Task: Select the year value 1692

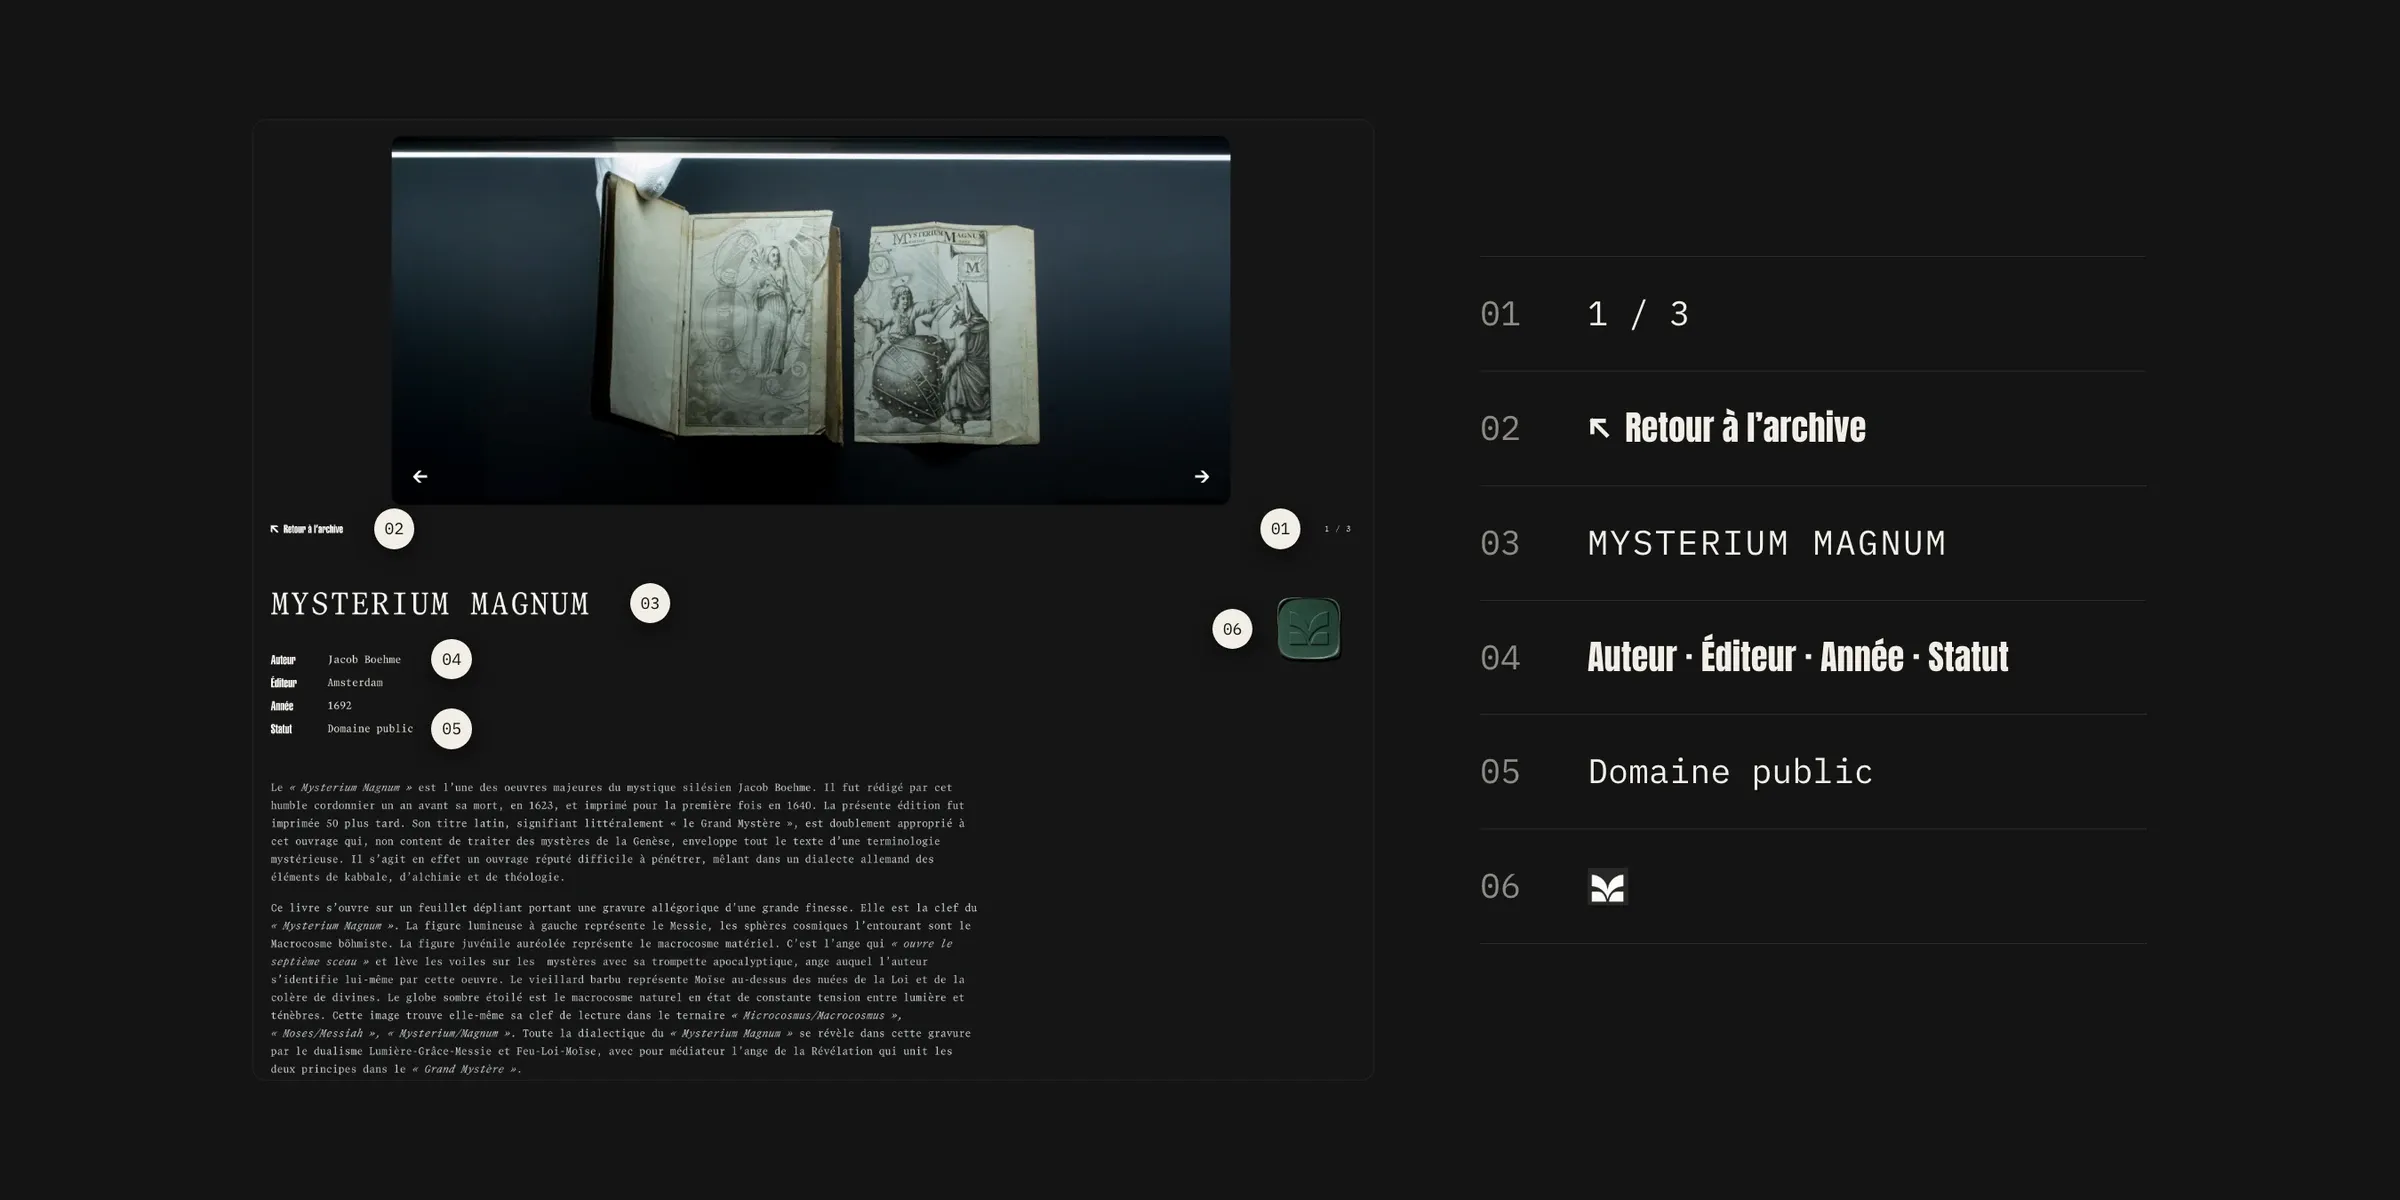Action: [339, 706]
